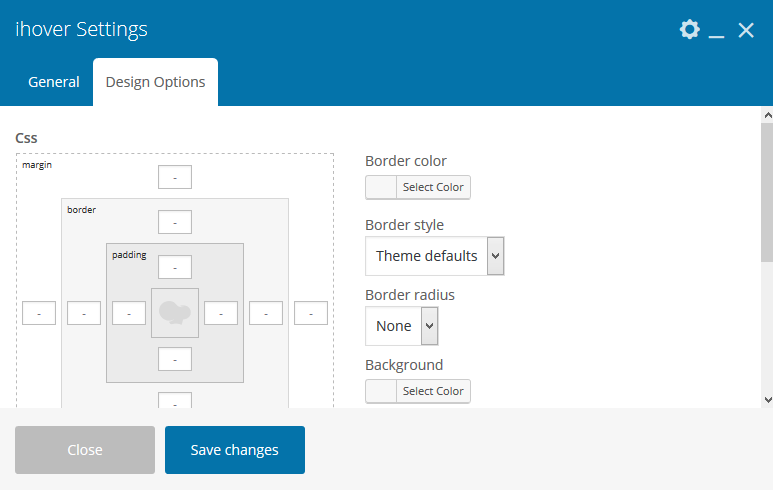Click the gray Close button
The height and width of the screenshot is (490, 773).
[85, 450]
